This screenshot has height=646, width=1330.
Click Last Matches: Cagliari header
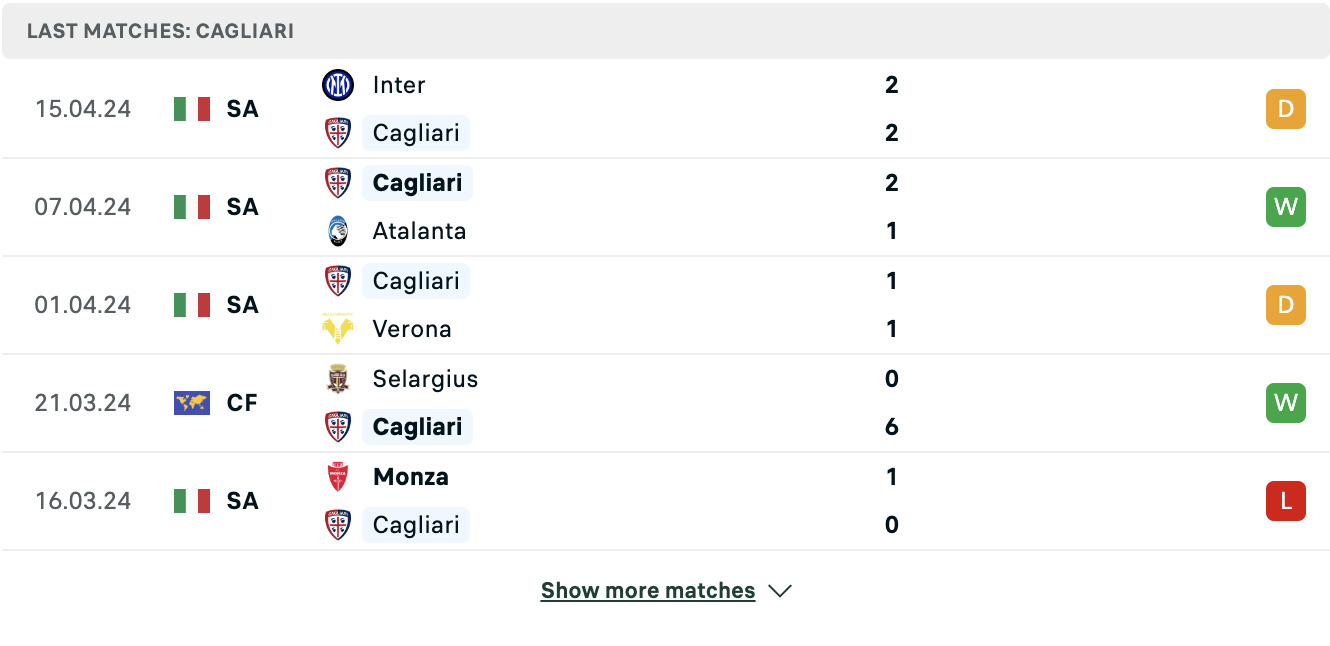point(160,31)
